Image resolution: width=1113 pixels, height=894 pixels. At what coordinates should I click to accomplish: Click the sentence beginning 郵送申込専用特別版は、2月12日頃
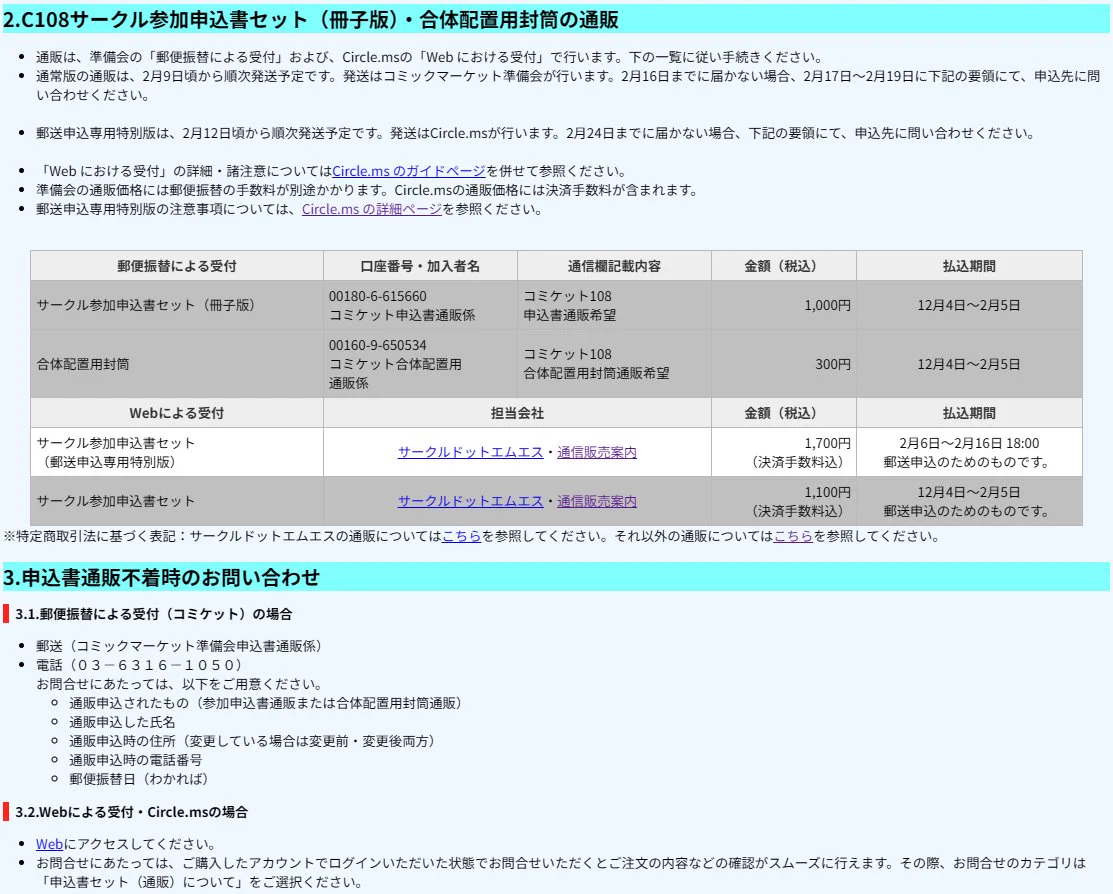(536, 133)
